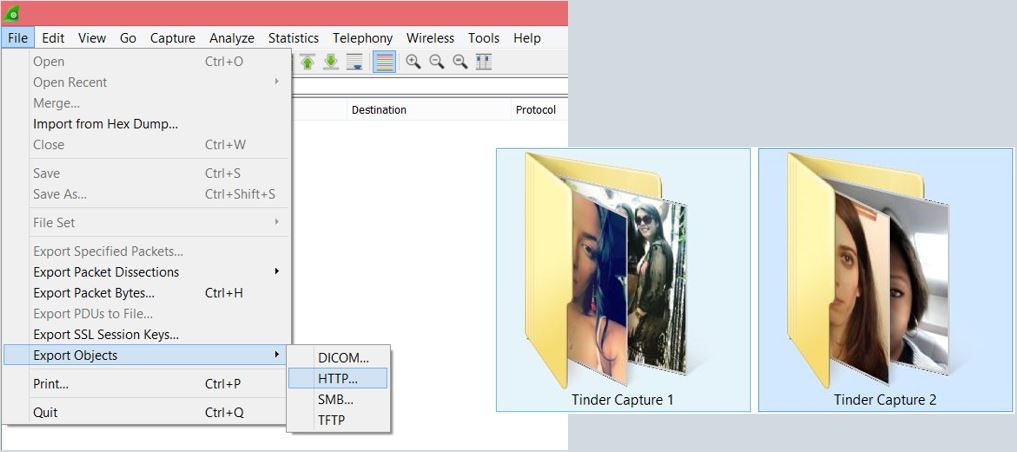Open the Wireless menu
Viewport: 1017px width, 452px height.
(430, 38)
